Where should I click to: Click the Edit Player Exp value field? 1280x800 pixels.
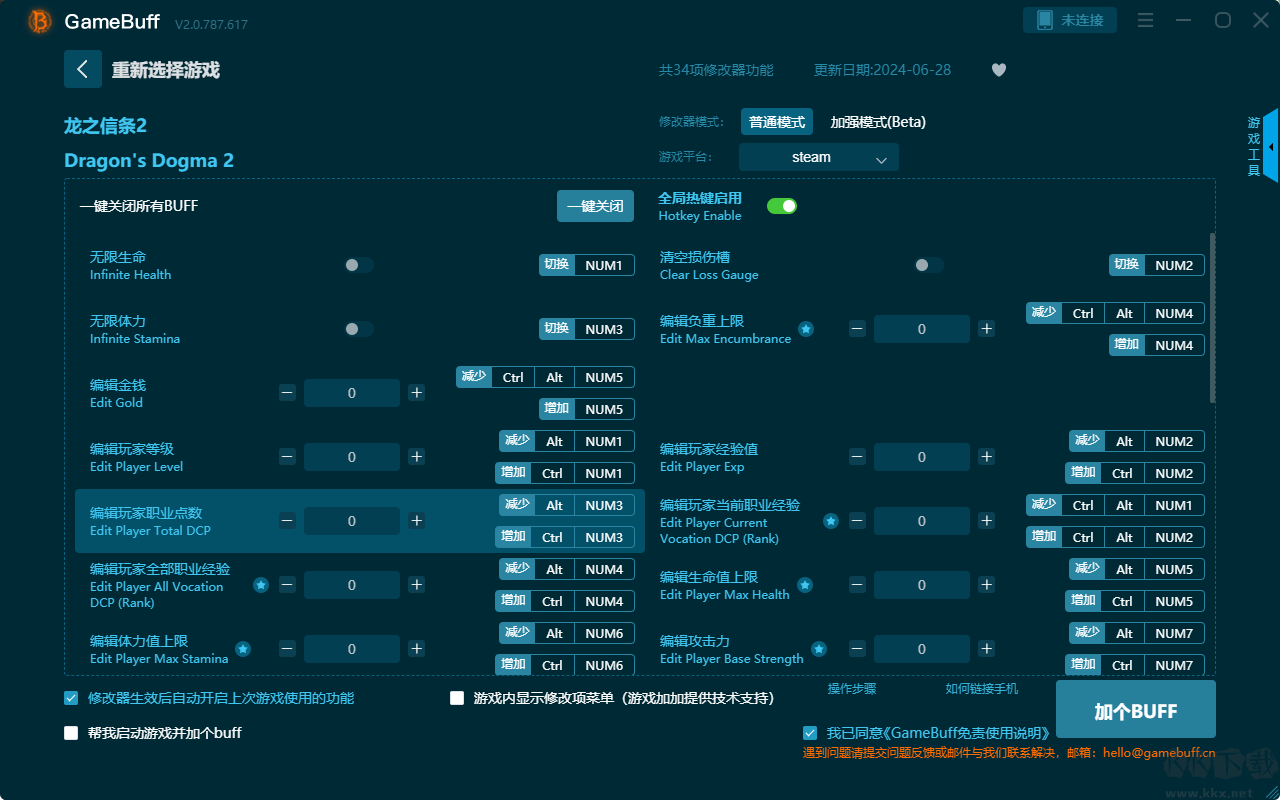point(921,457)
